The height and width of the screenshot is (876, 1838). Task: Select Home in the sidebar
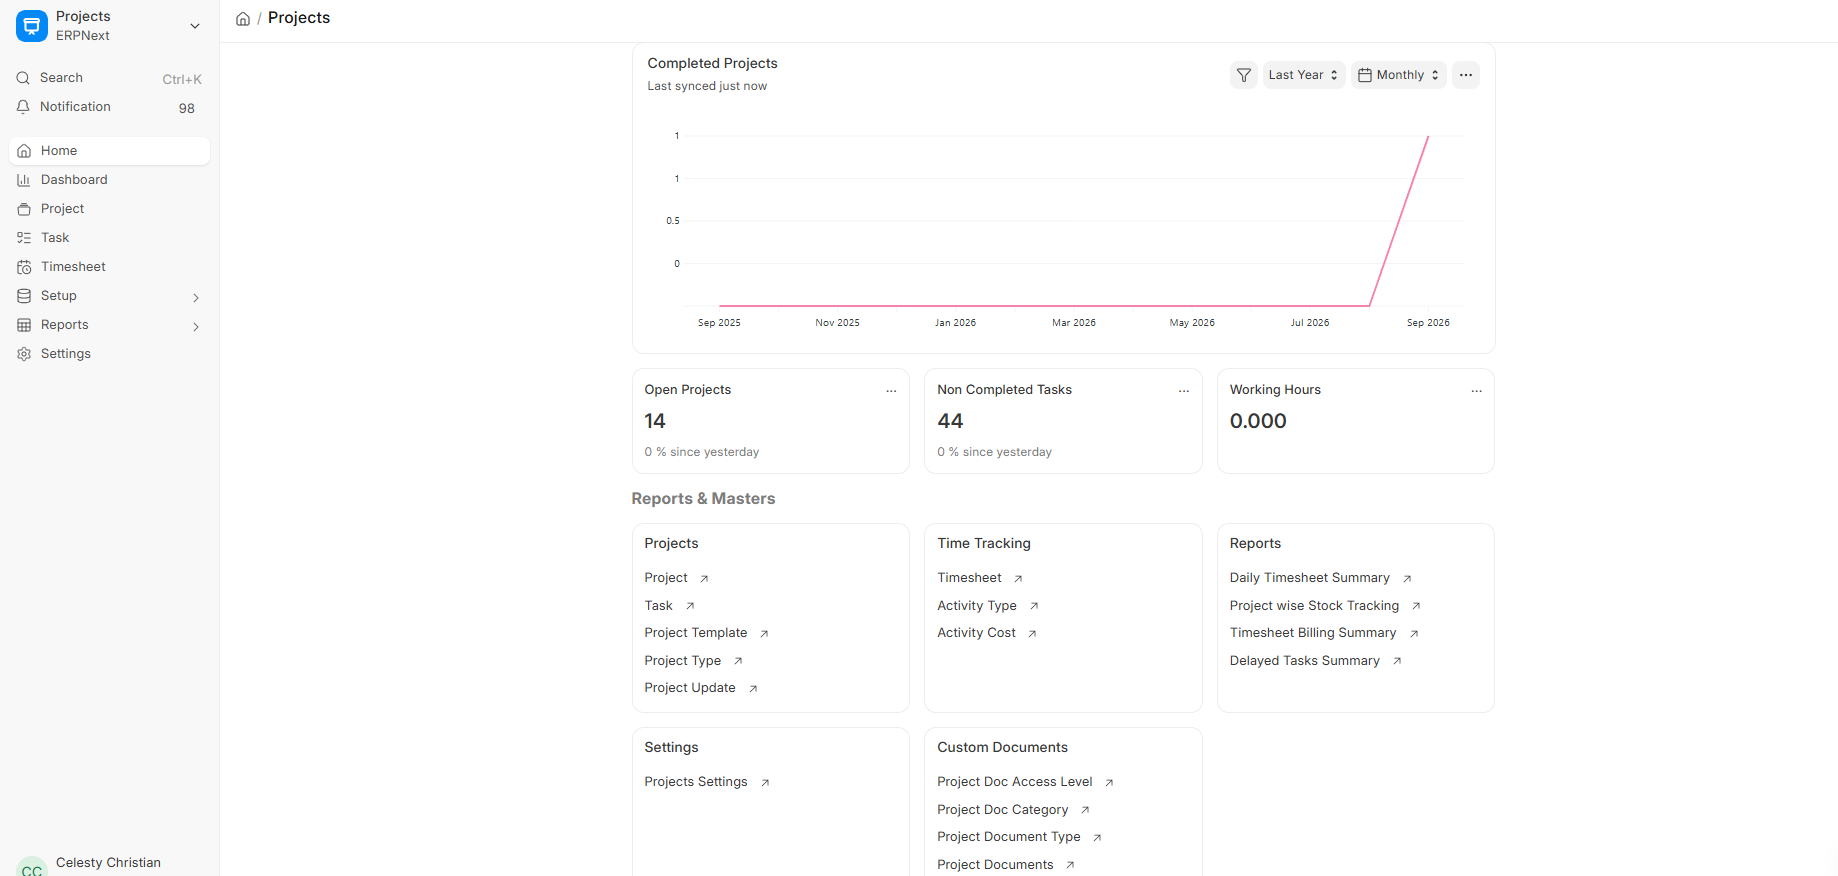coord(109,151)
